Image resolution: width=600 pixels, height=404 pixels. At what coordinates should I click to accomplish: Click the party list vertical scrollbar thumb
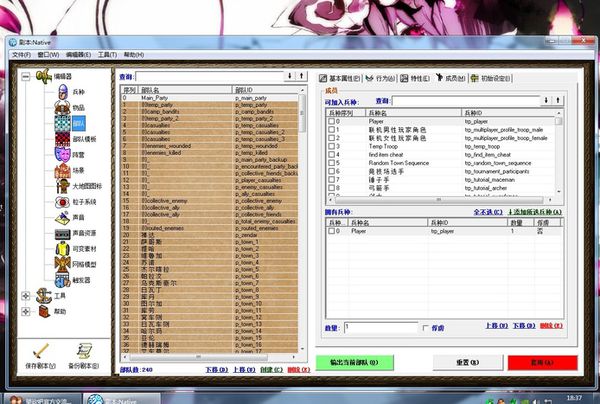[x=302, y=112]
